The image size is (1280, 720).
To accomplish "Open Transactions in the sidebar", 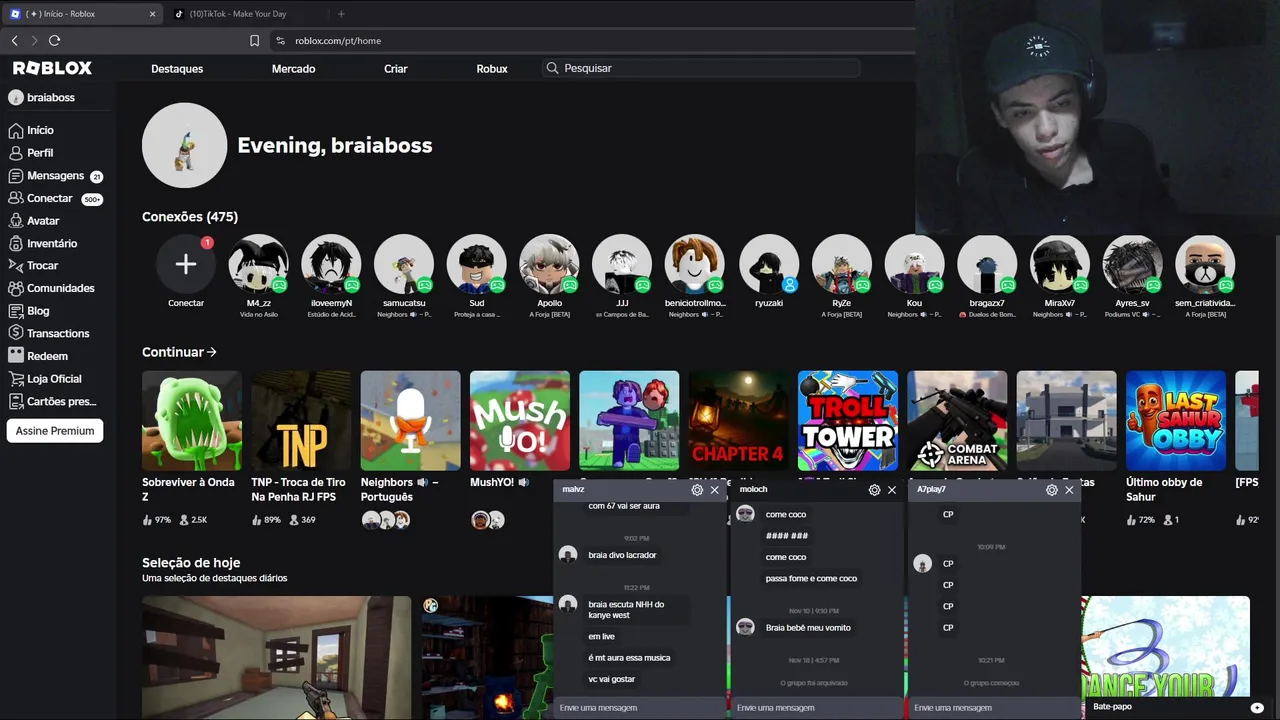I will (48, 333).
